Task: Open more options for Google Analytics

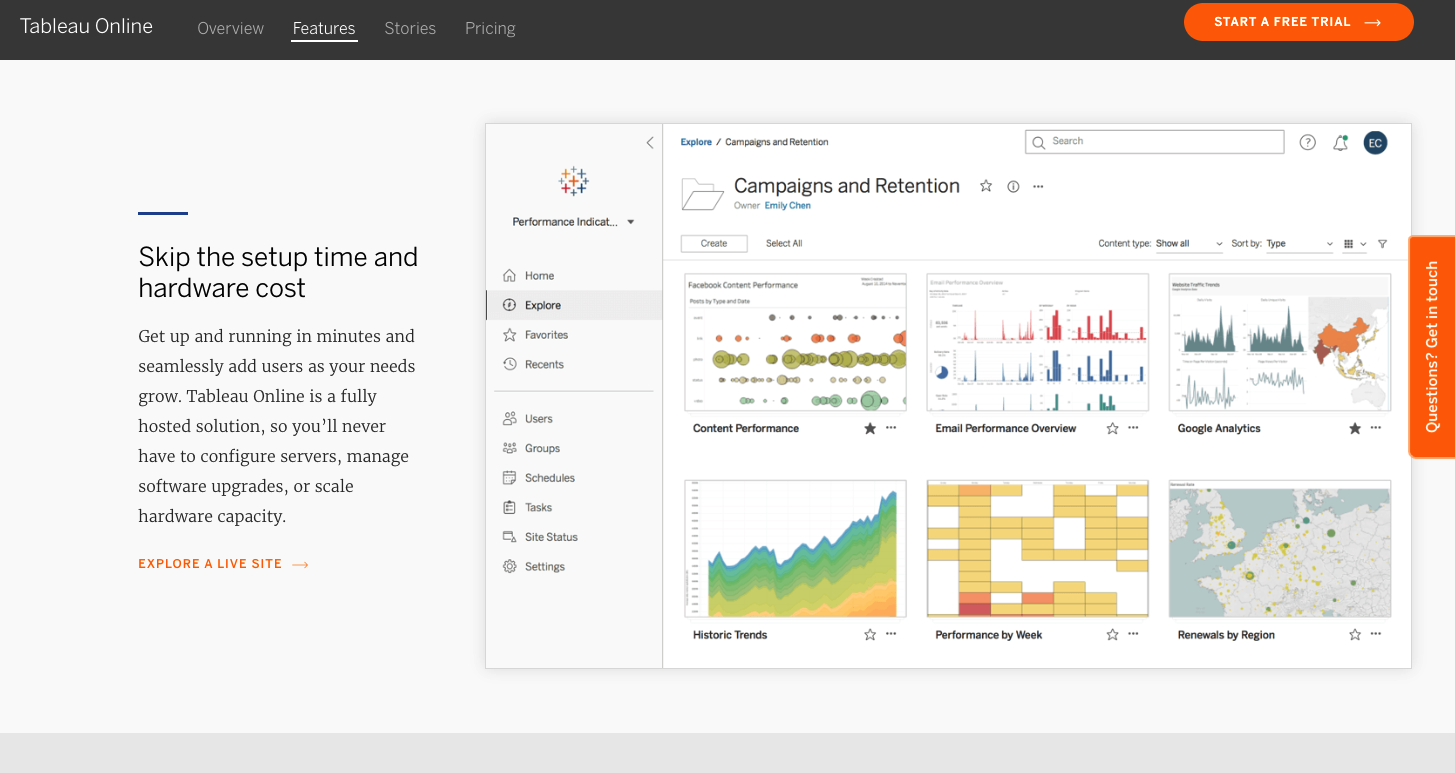Action: coord(1376,428)
